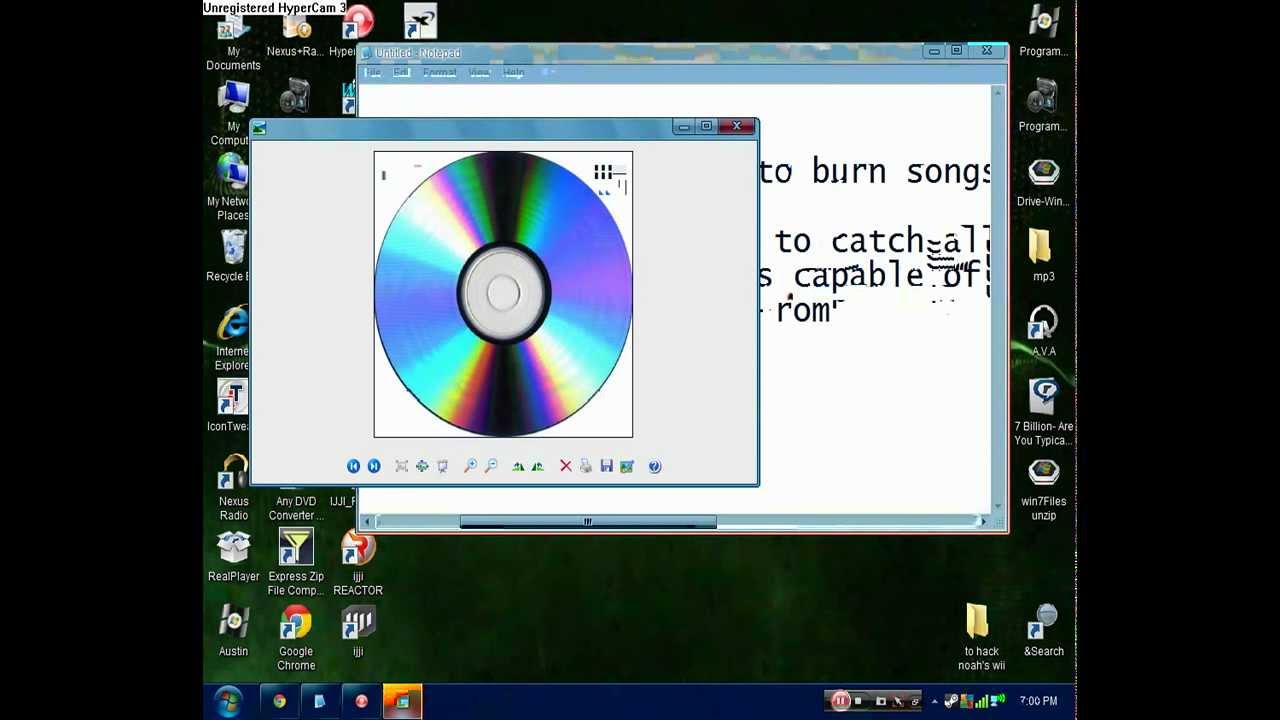
Task: Select the Drive-Win... desktop icon
Action: (1043, 182)
